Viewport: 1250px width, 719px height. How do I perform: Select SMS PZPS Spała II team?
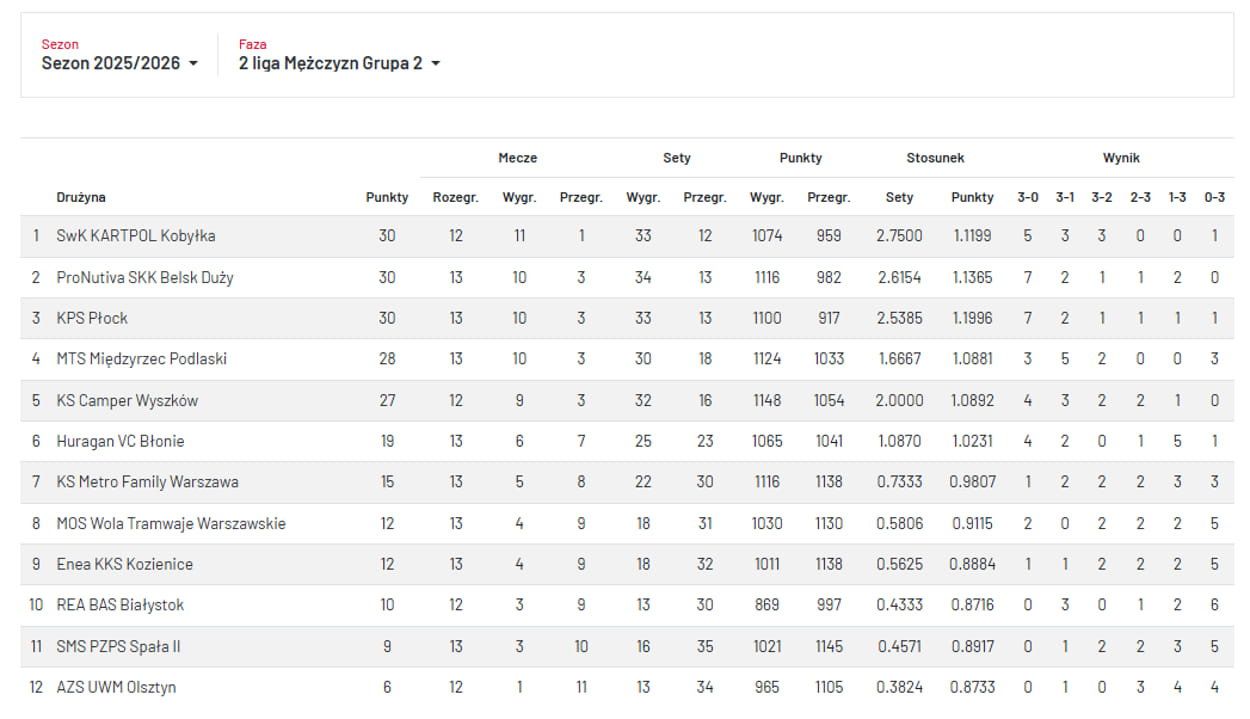[118, 646]
